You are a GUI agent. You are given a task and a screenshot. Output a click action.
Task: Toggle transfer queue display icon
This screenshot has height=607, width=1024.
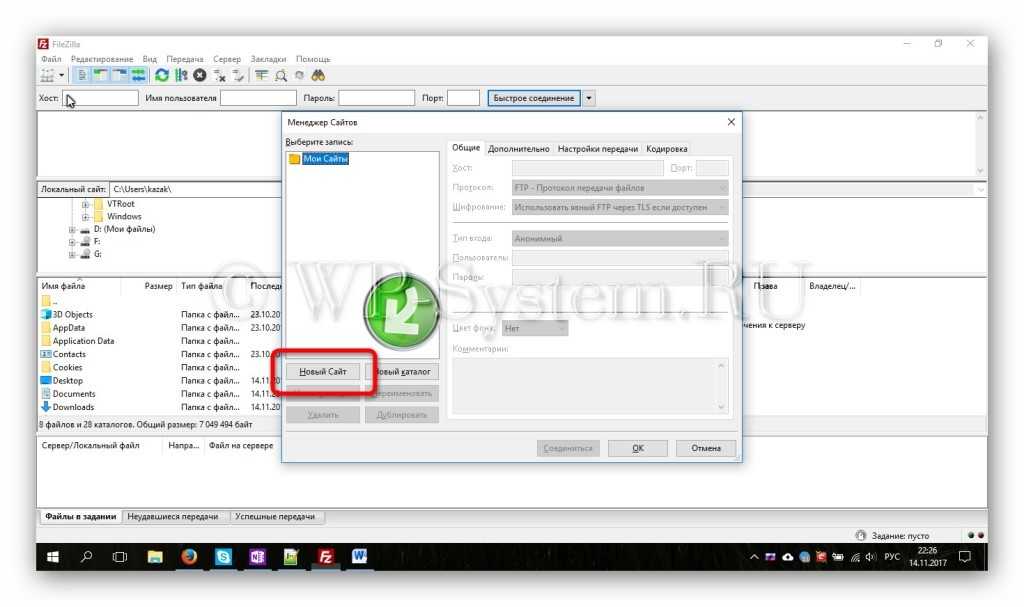point(139,75)
